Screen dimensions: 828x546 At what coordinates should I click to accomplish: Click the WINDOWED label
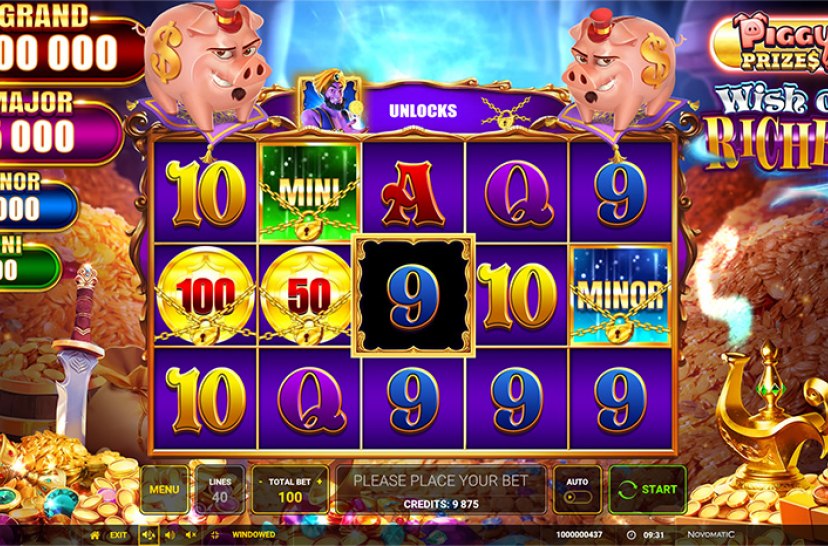click(253, 535)
